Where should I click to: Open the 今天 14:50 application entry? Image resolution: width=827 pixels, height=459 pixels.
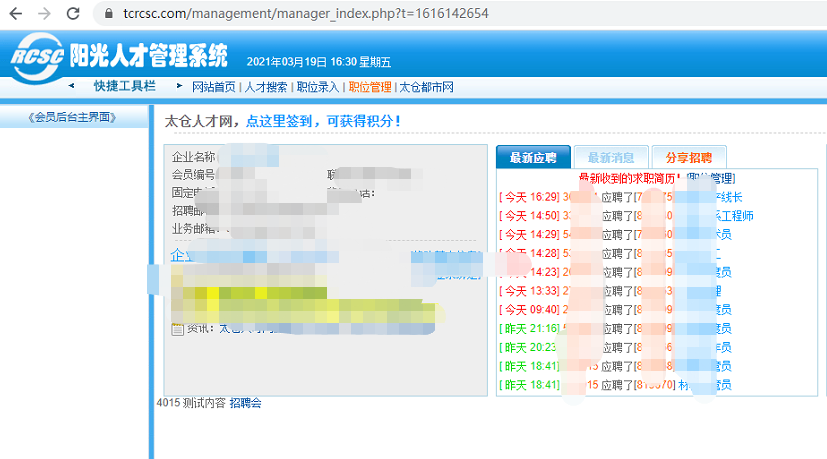click(x=626, y=216)
